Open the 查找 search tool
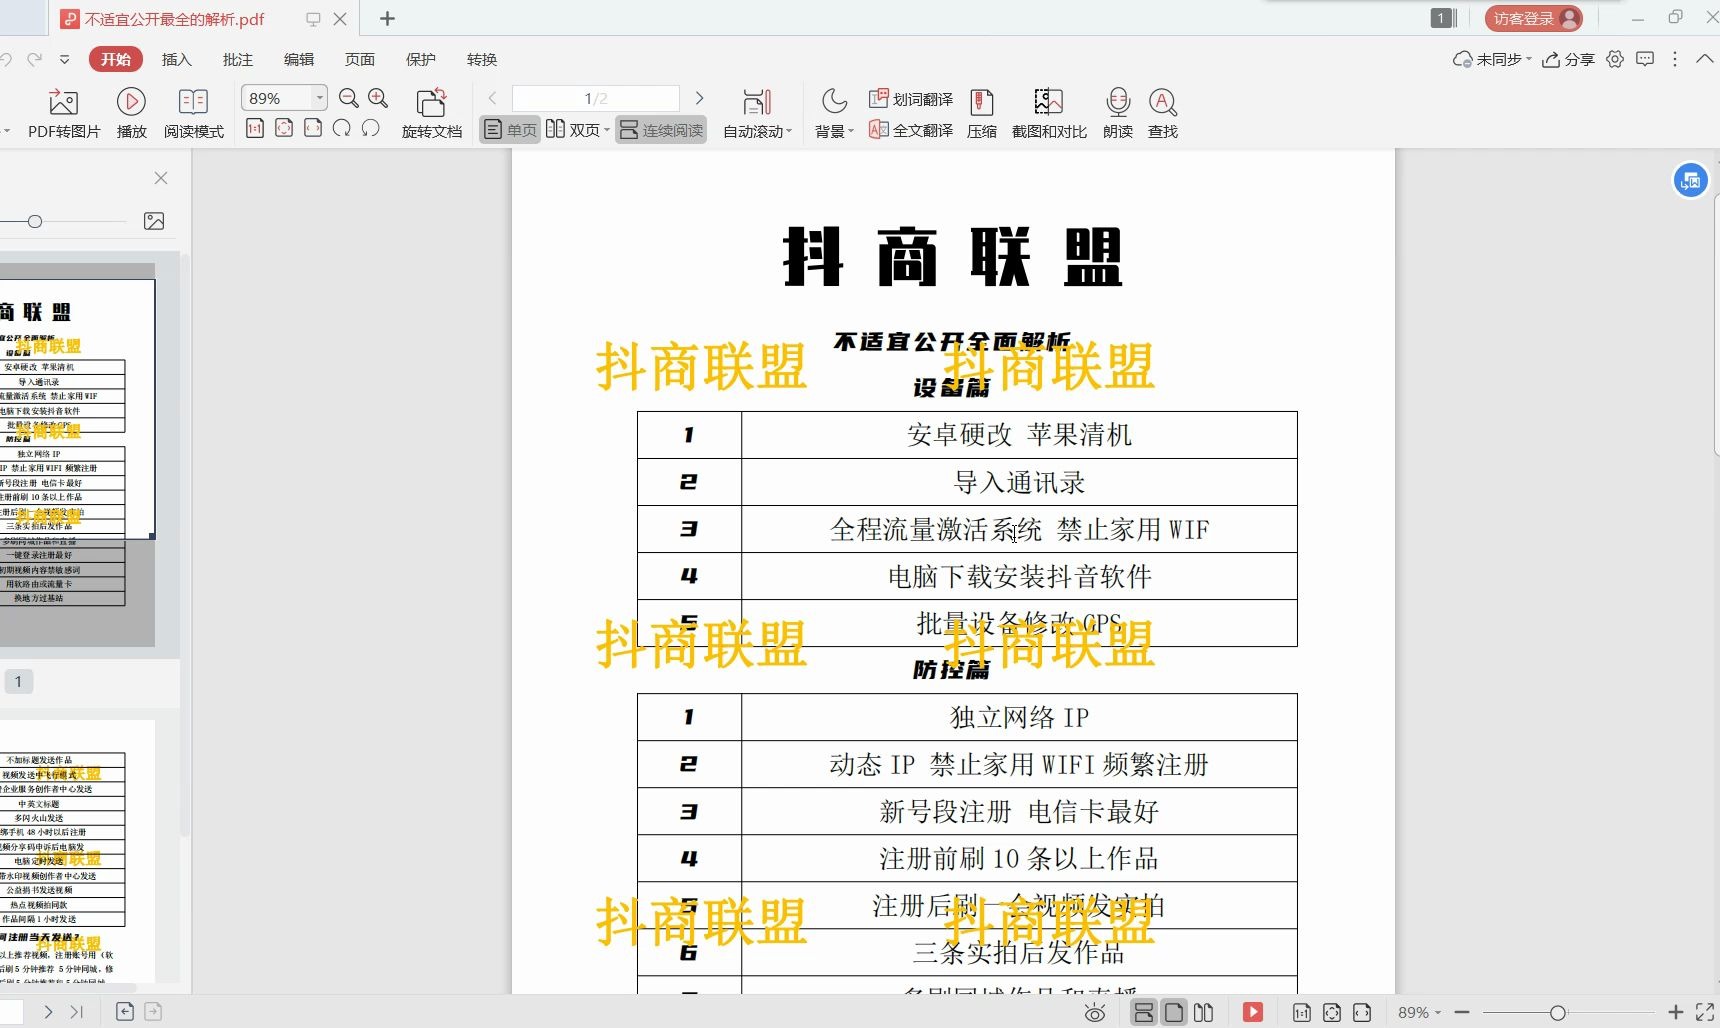 [x=1162, y=113]
